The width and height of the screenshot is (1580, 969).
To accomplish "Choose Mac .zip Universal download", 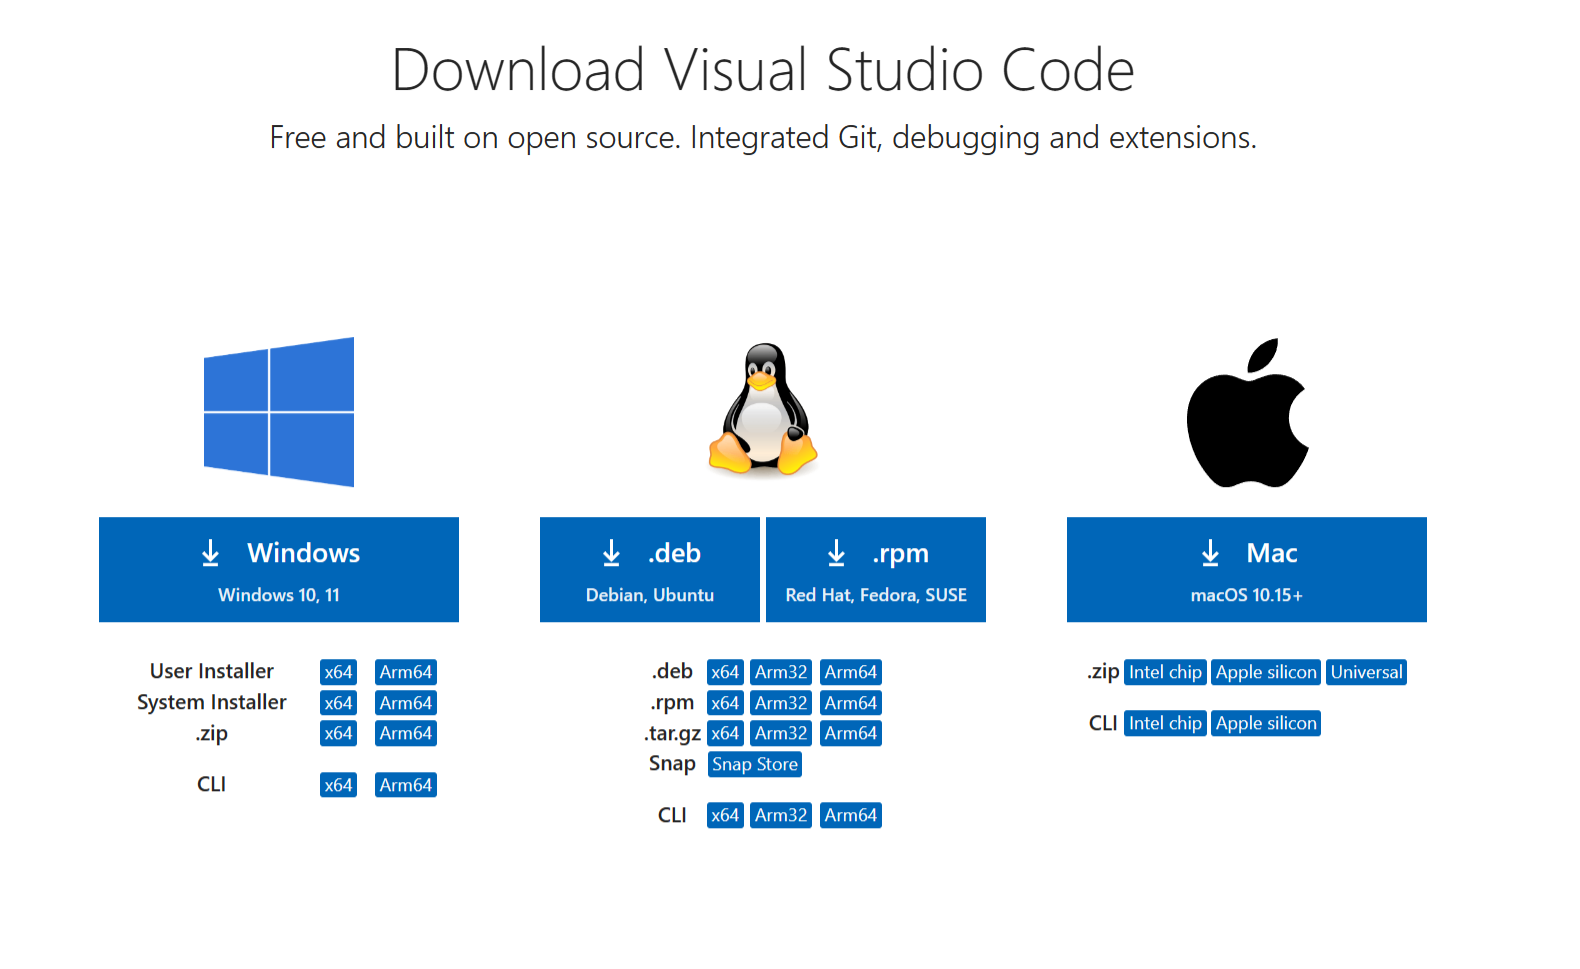I will pyautogui.click(x=1366, y=672).
